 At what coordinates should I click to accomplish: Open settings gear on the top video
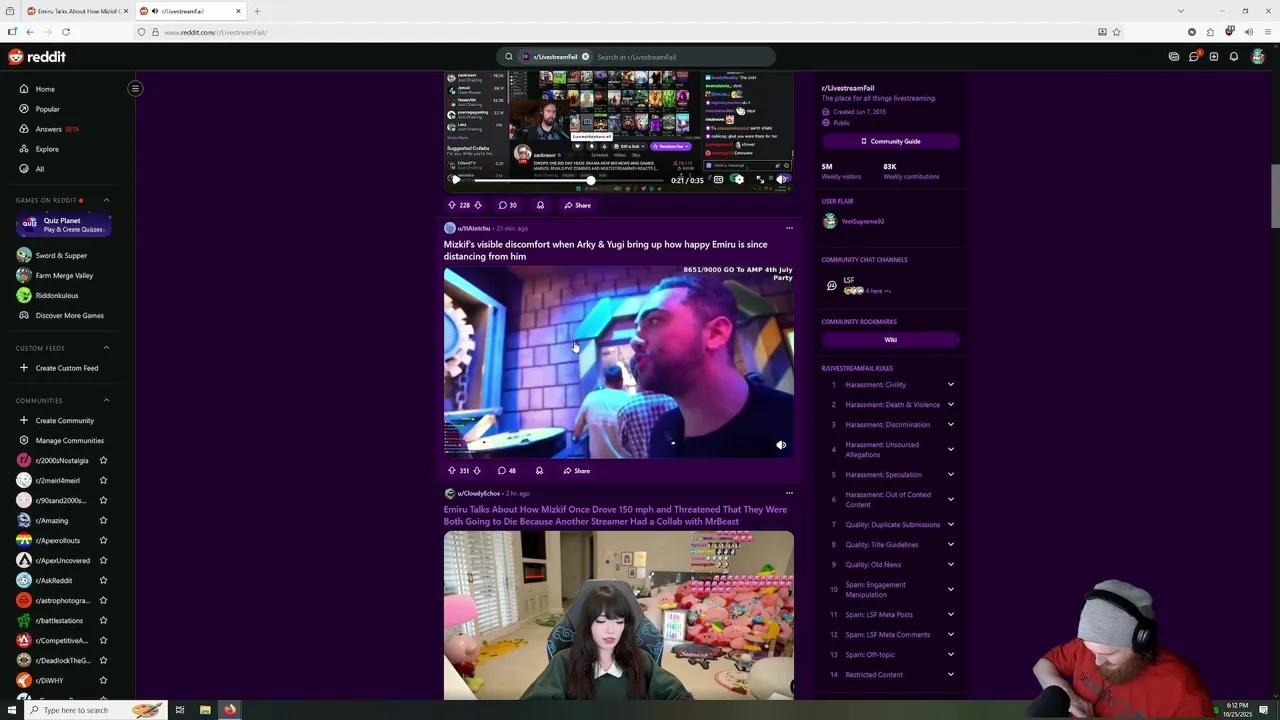coord(738,180)
